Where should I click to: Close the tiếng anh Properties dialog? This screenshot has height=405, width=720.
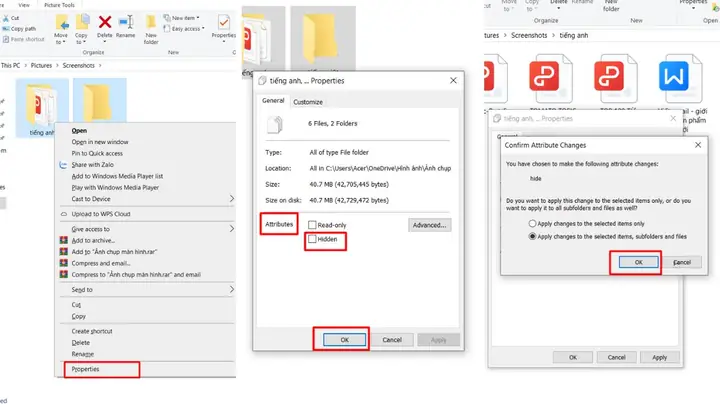click(x=453, y=80)
